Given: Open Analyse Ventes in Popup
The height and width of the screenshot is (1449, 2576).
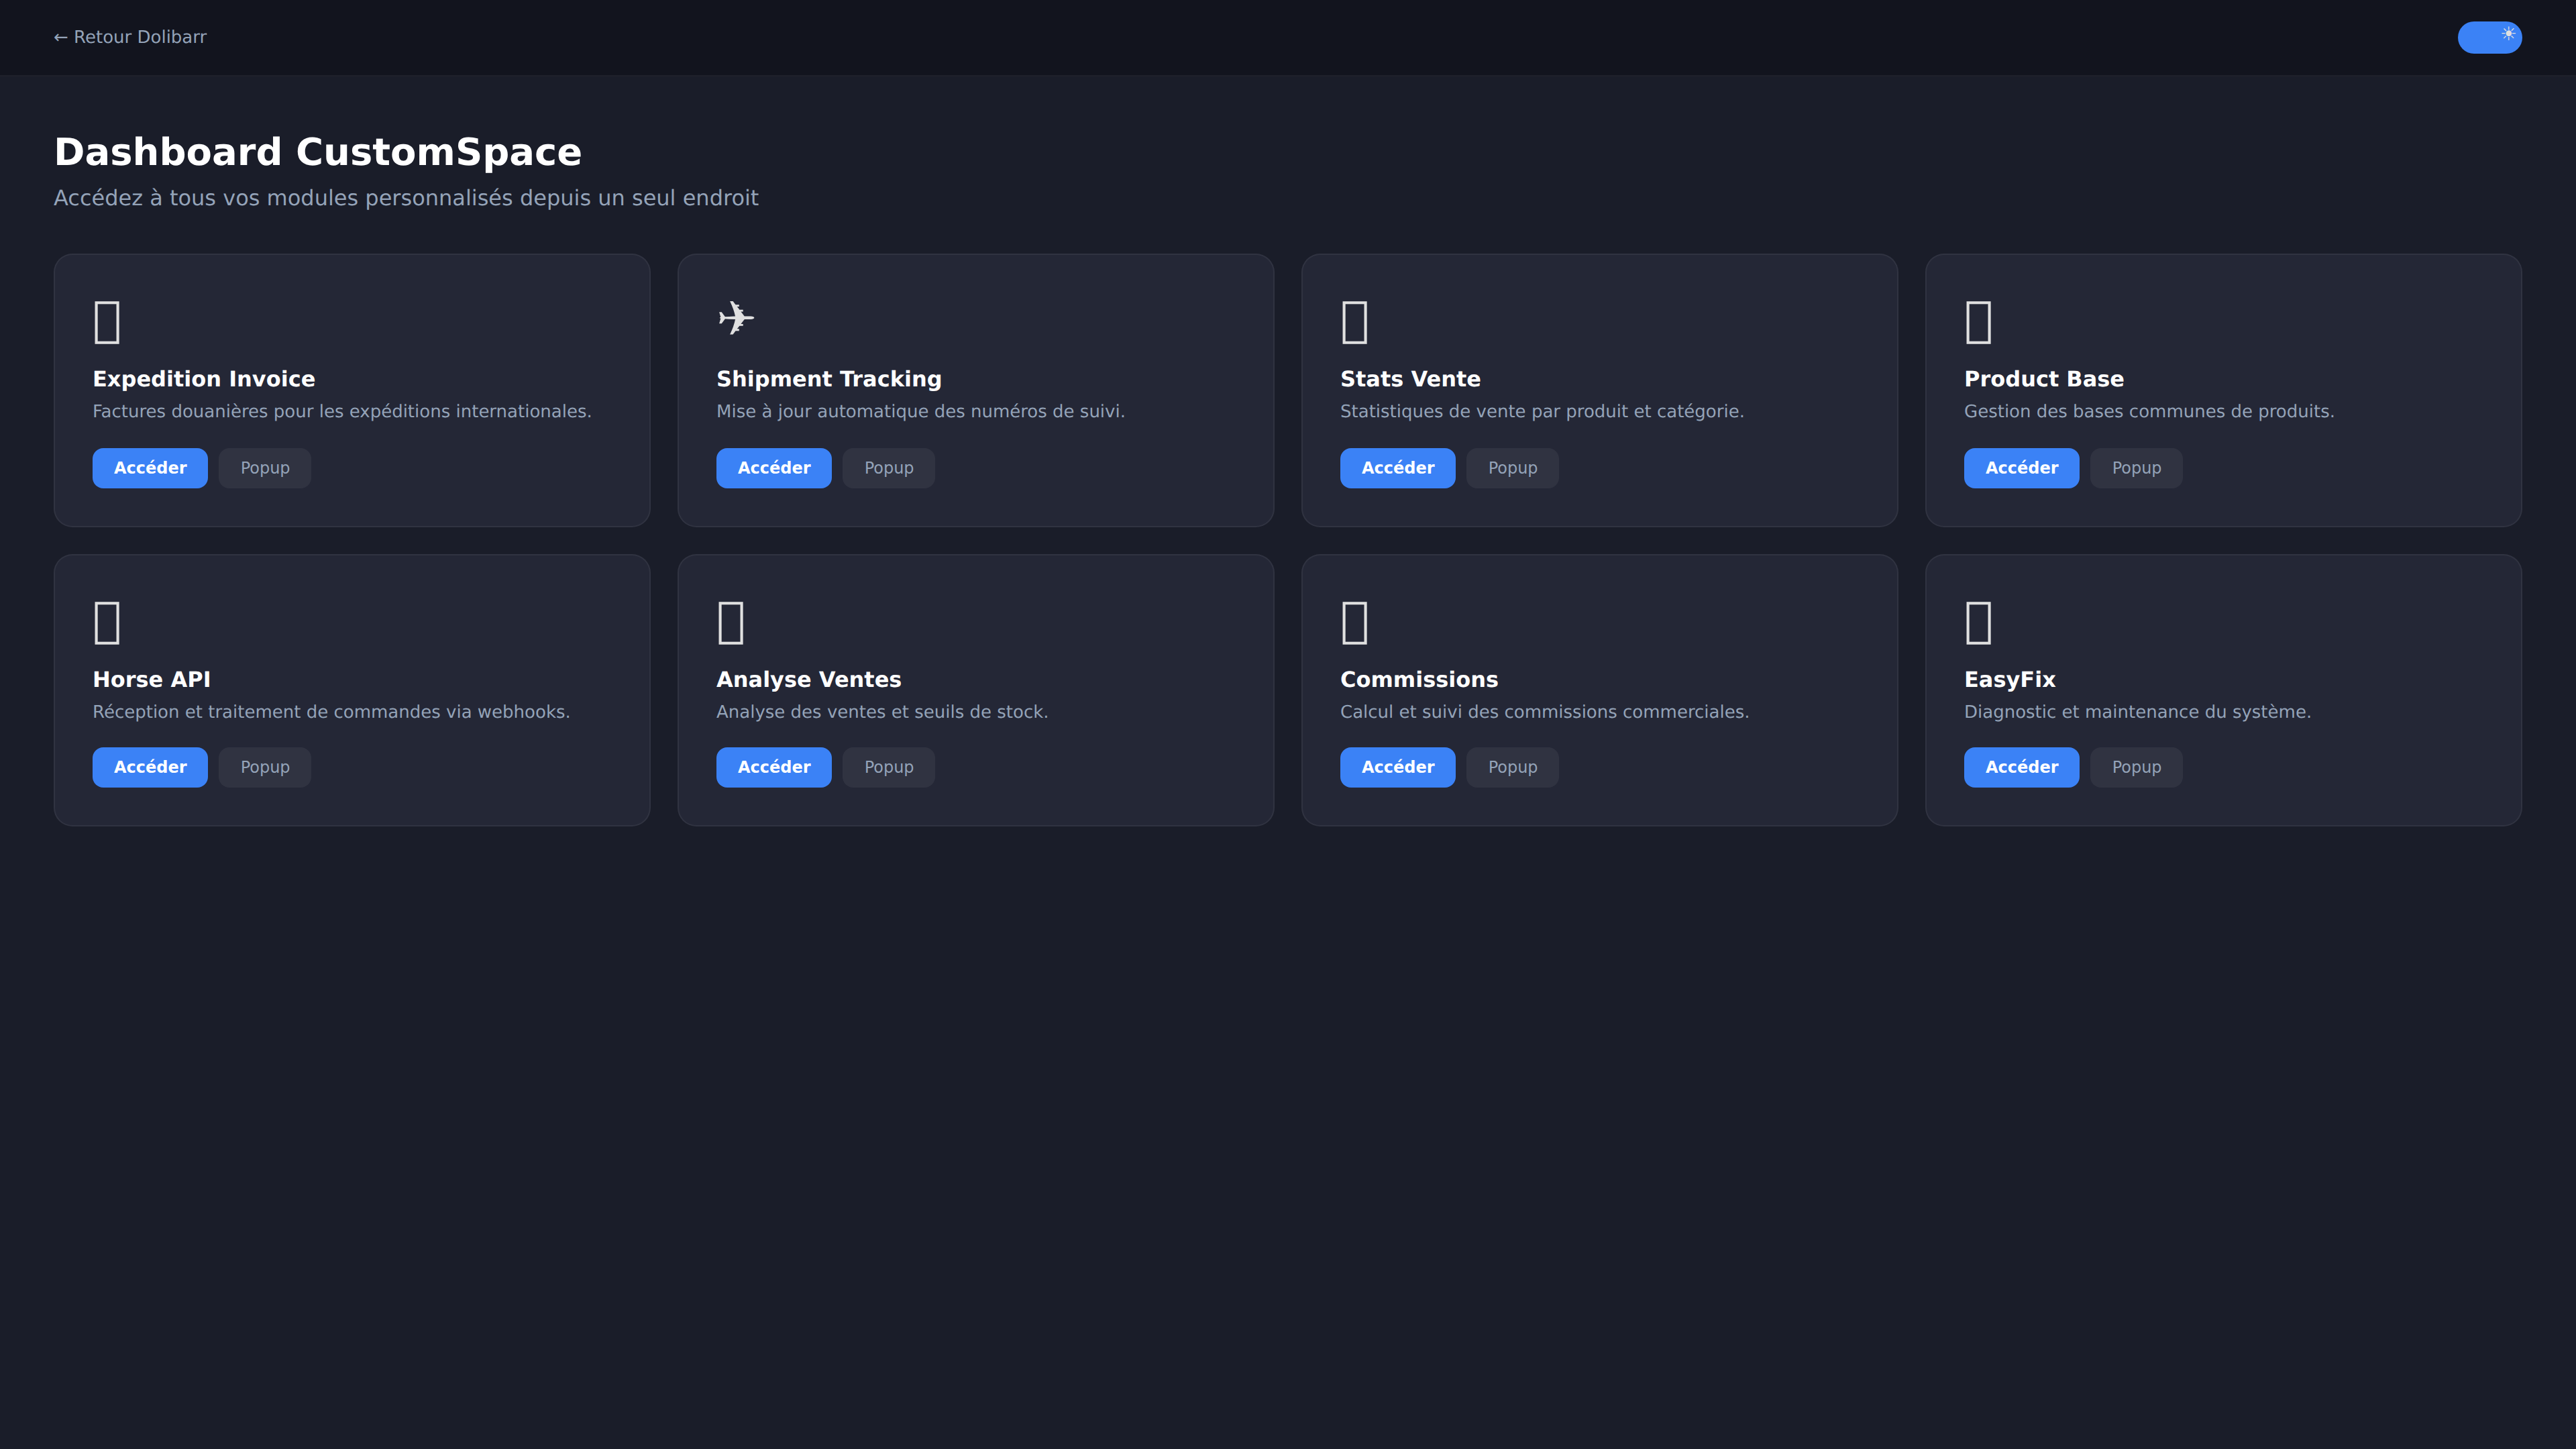Looking at the screenshot, I should point(888,767).
